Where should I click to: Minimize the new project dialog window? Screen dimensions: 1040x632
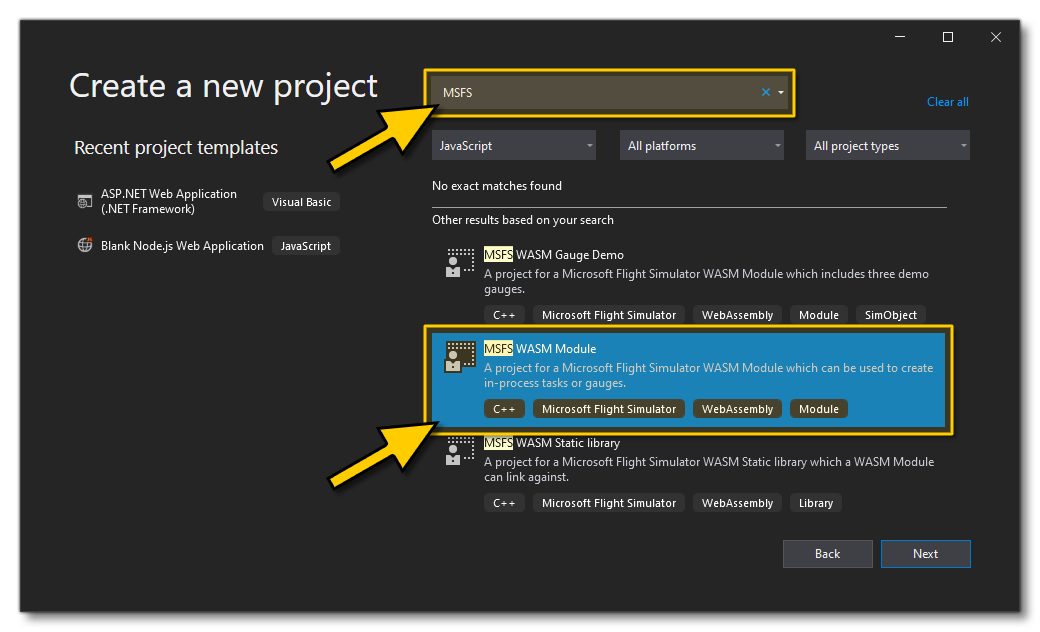click(900, 37)
